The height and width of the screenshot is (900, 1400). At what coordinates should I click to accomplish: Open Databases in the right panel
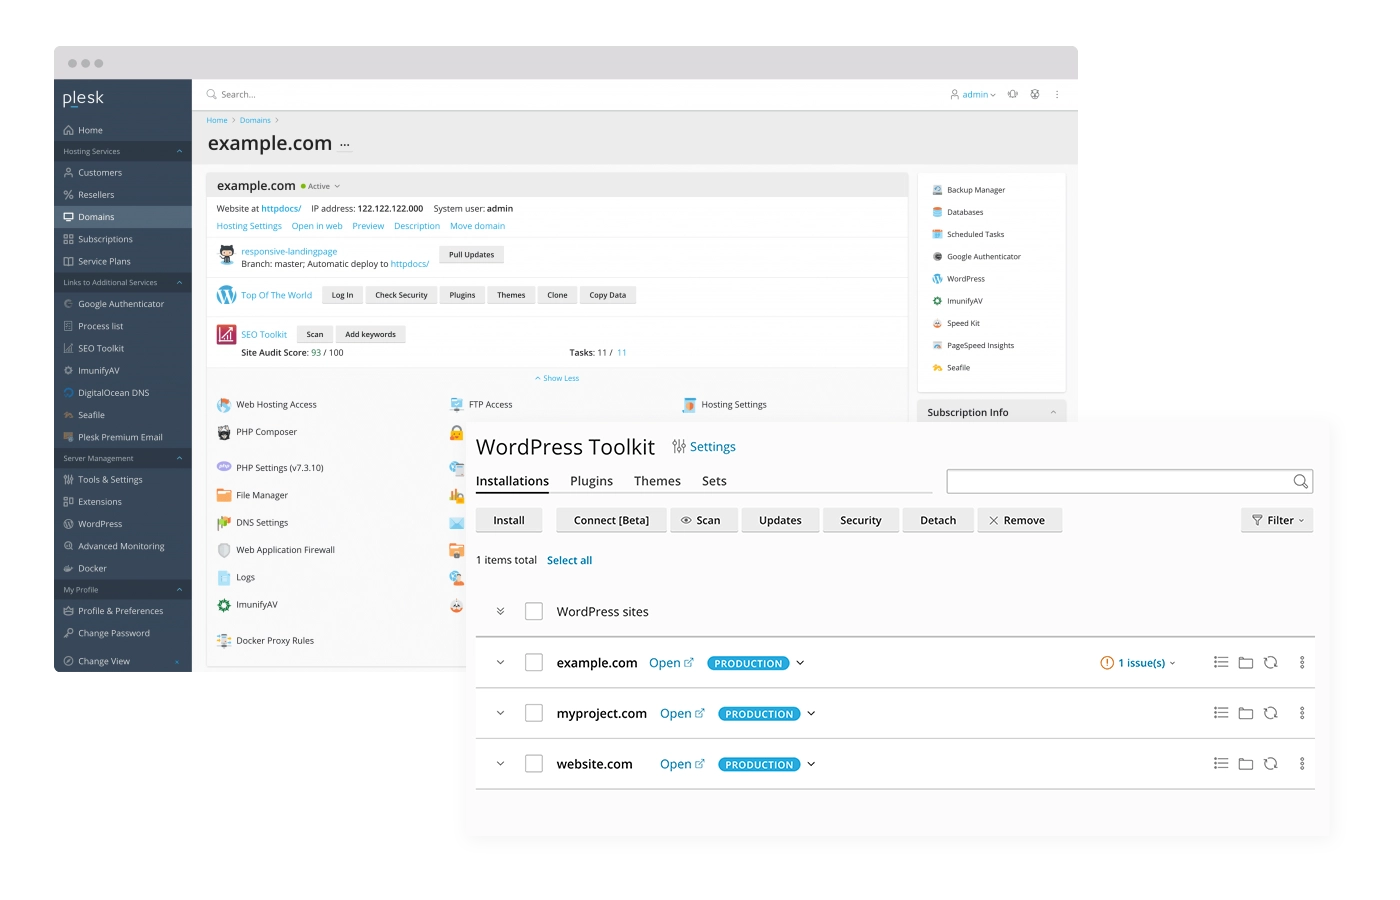coord(965,212)
